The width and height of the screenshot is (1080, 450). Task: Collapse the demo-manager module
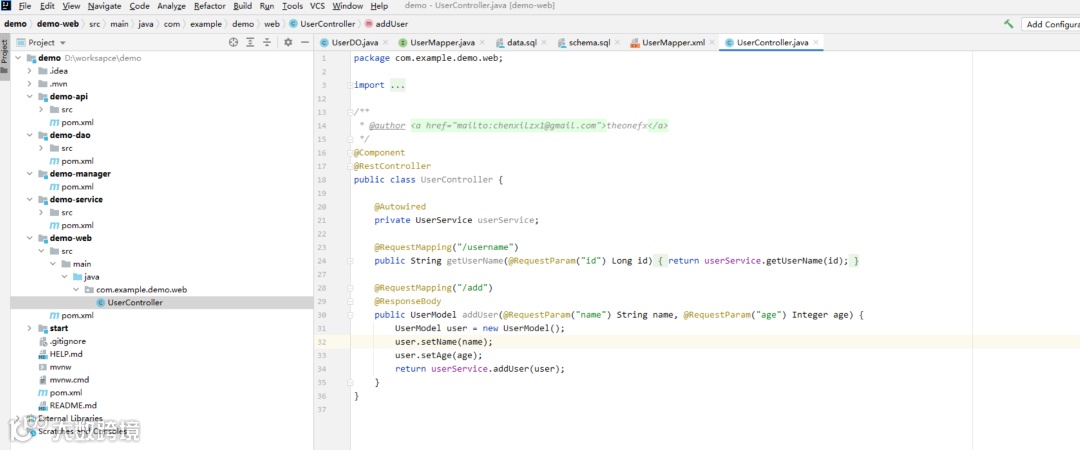[30, 174]
